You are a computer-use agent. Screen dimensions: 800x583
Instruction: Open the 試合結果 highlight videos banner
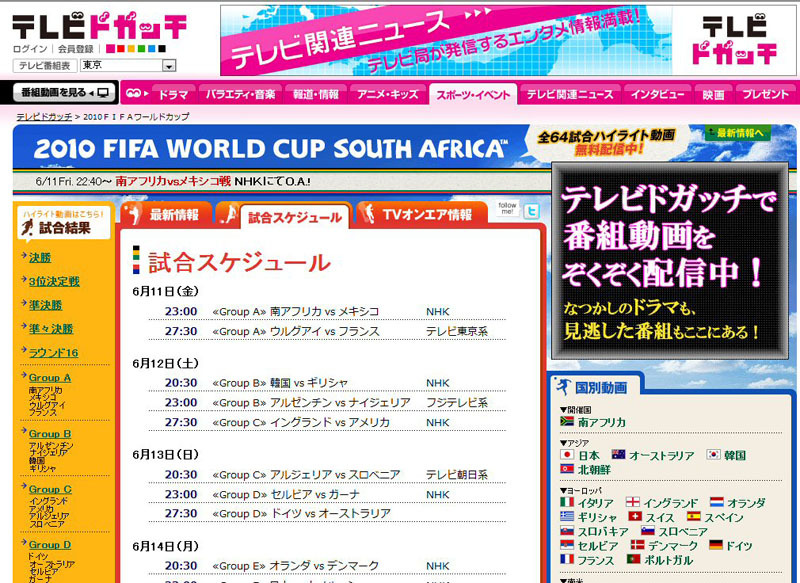(x=64, y=223)
